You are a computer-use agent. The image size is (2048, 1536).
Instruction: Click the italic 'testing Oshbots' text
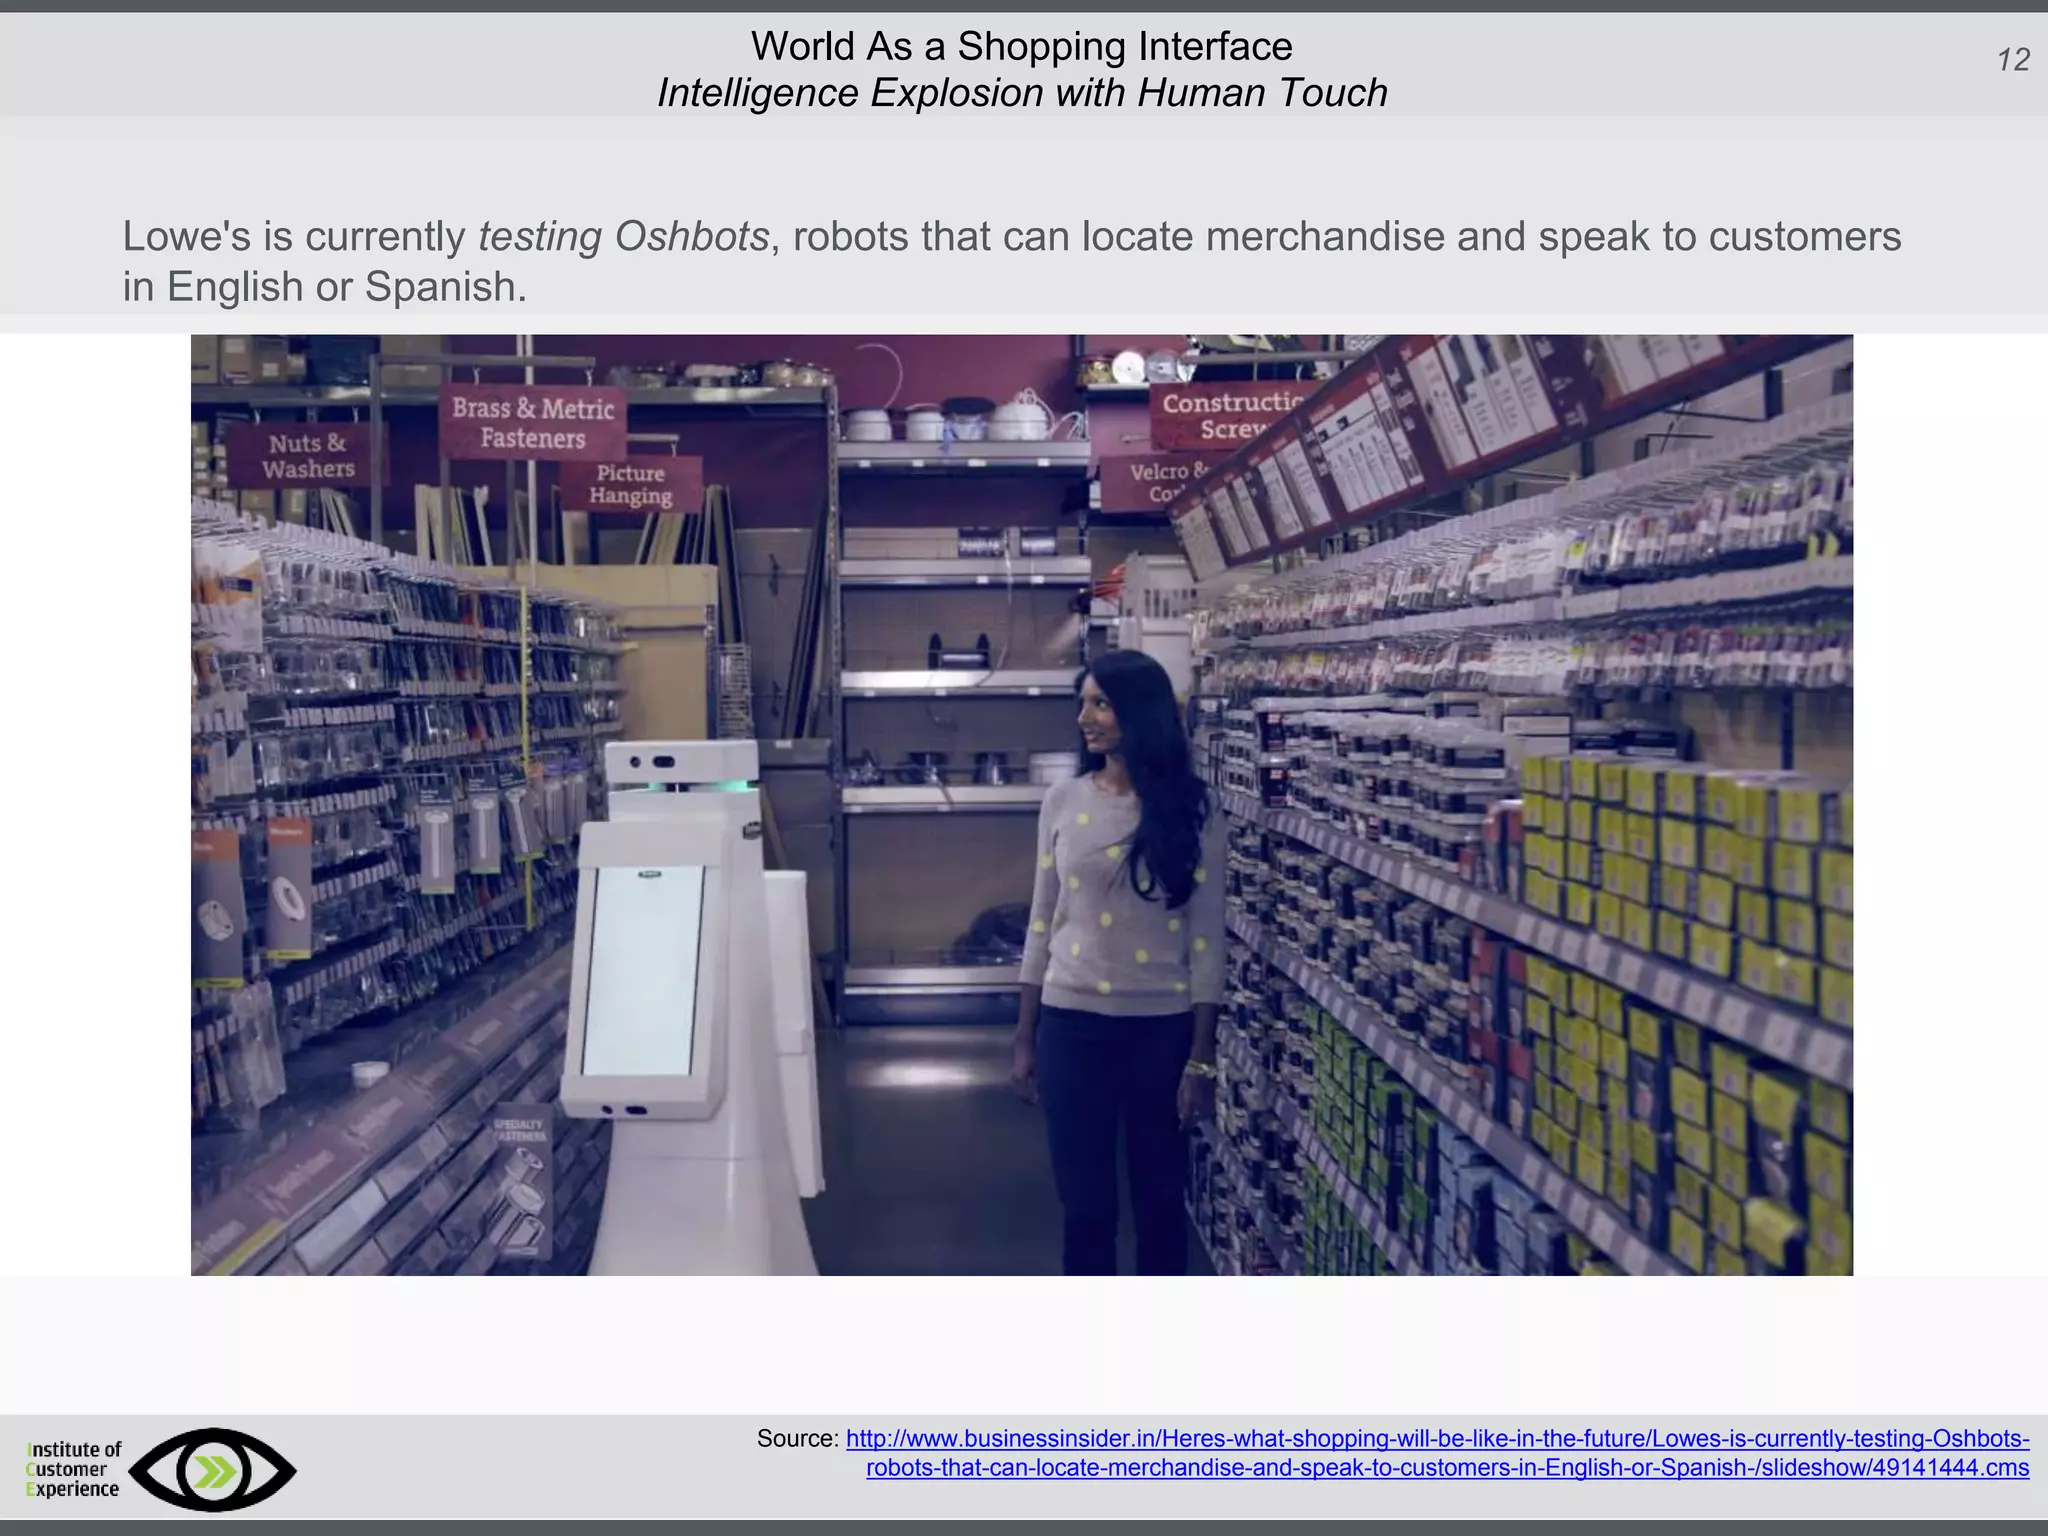tap(624, 237)
